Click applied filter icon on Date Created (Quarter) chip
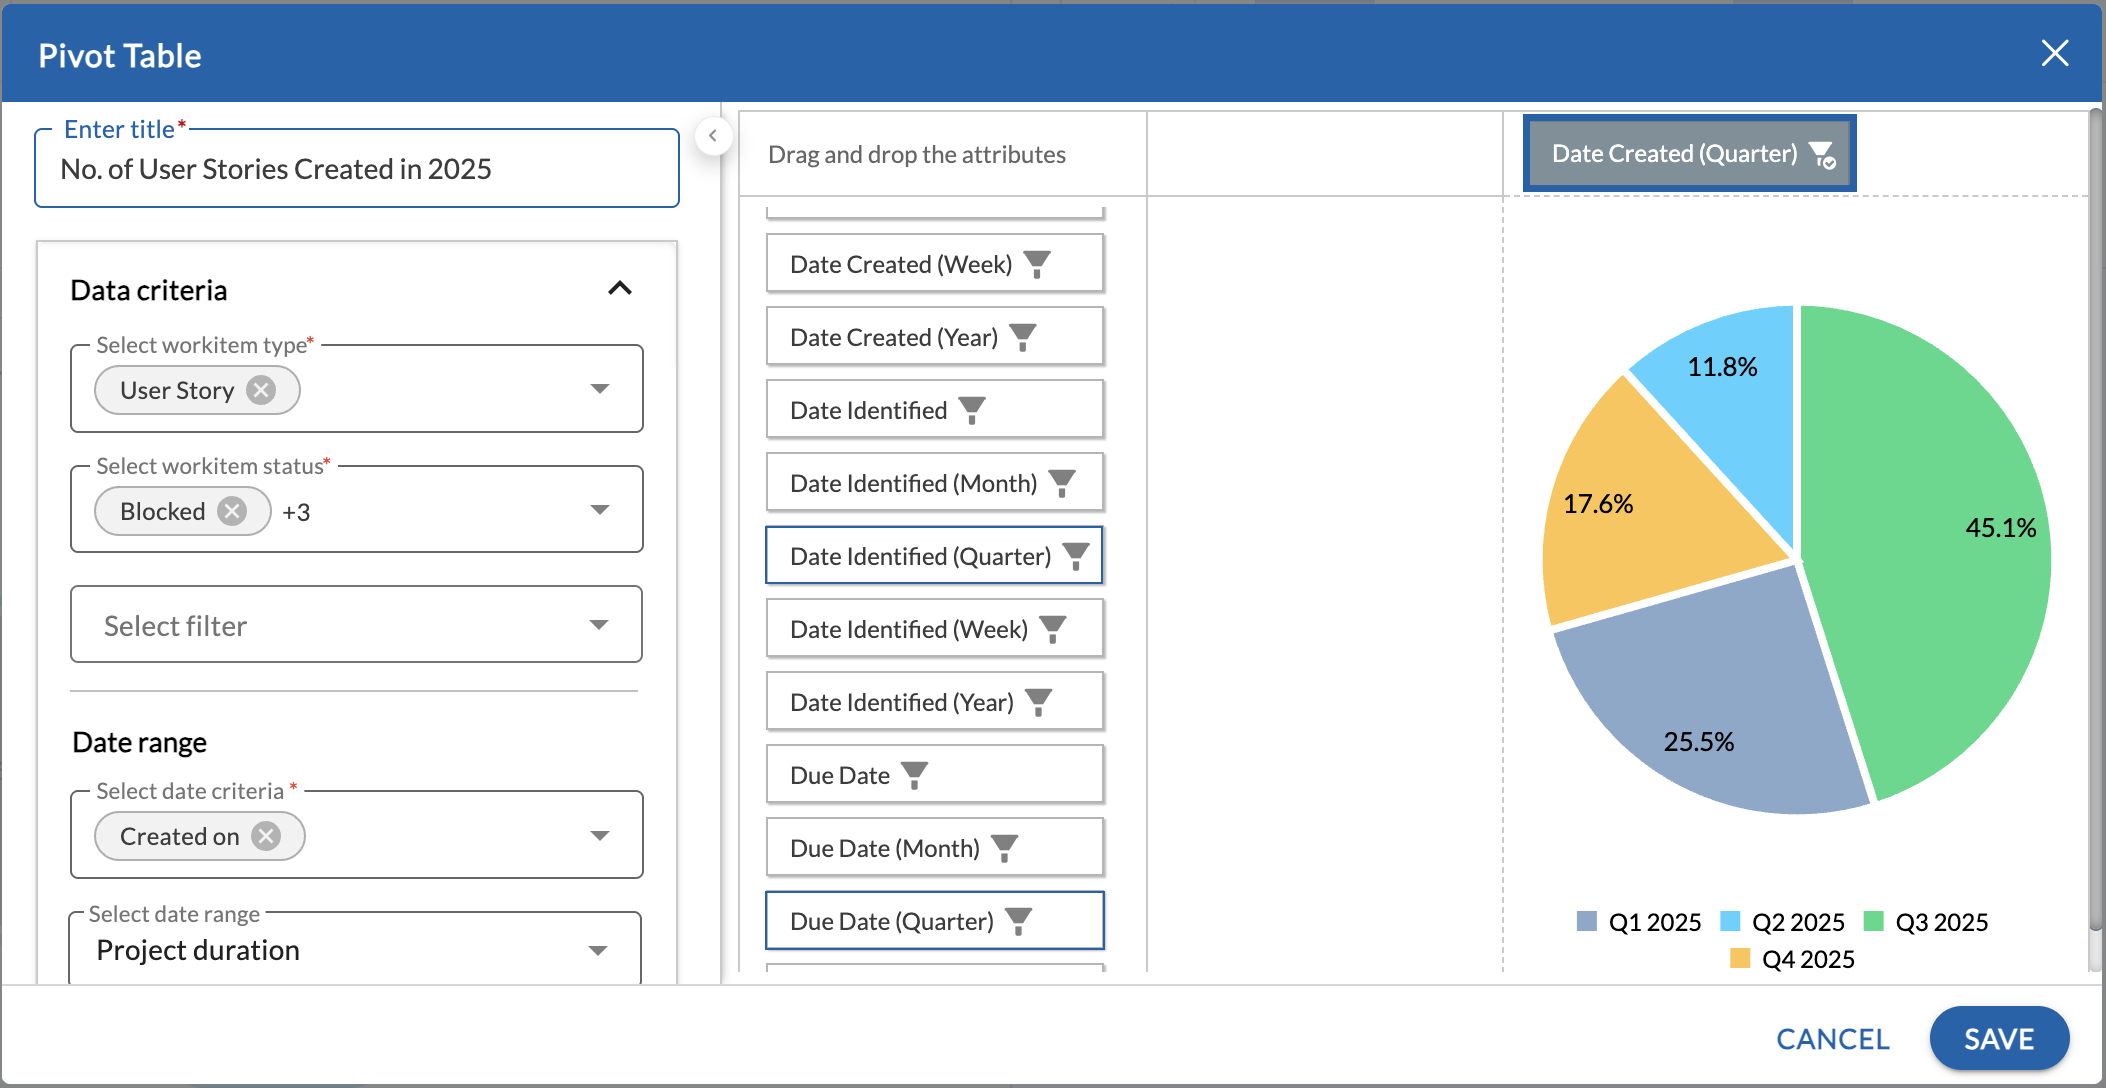Viewport: 2106px width, 1088px height. tap(1822, 155)
